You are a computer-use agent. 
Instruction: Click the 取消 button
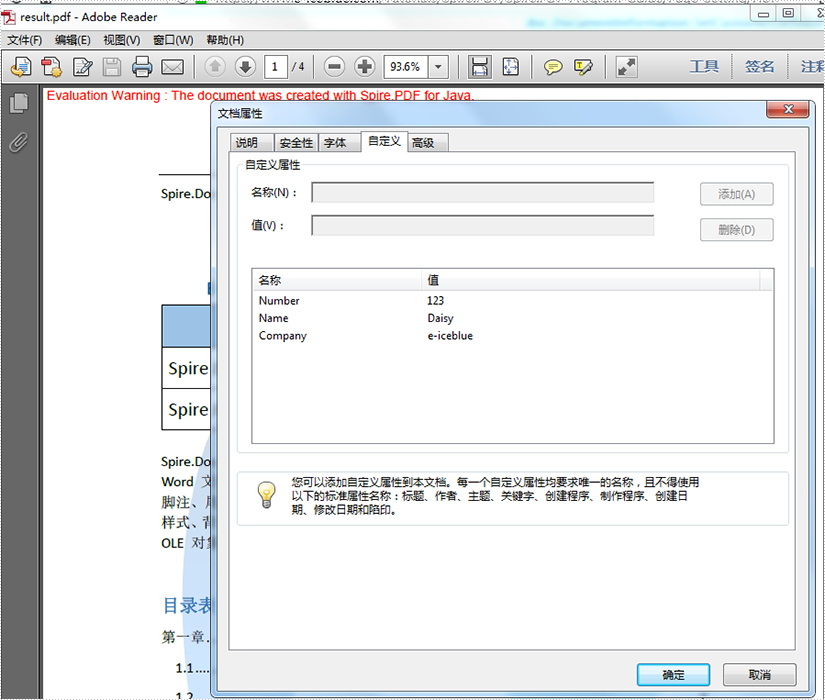pos(759,675)
